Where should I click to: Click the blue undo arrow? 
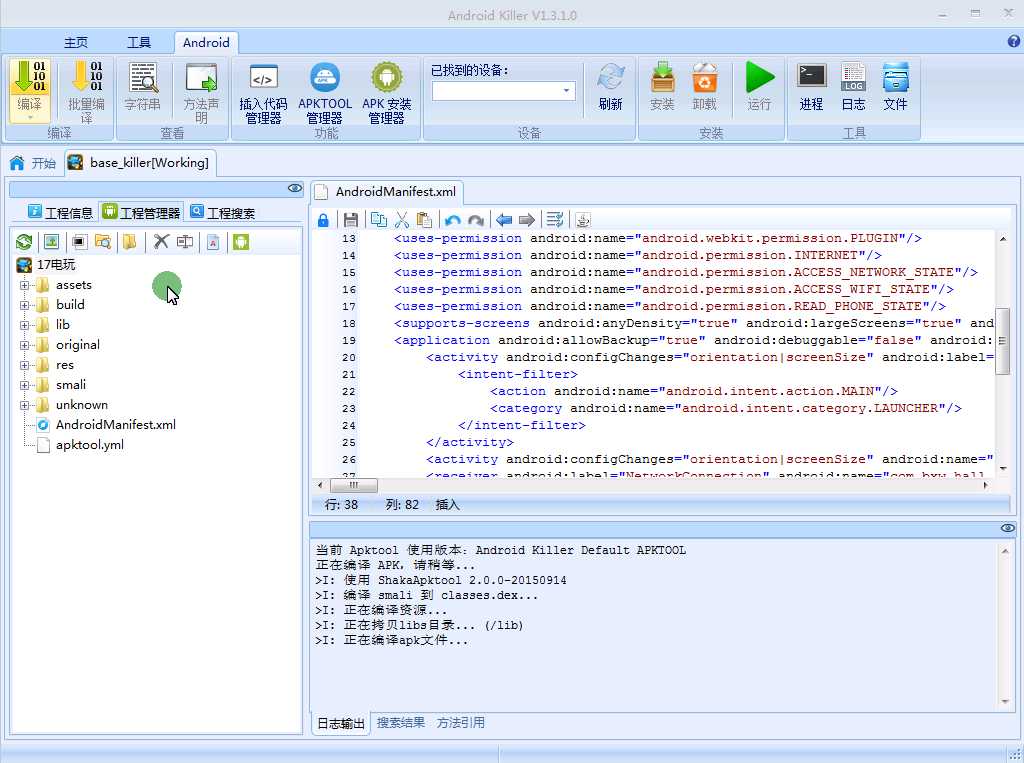[453, 220]
